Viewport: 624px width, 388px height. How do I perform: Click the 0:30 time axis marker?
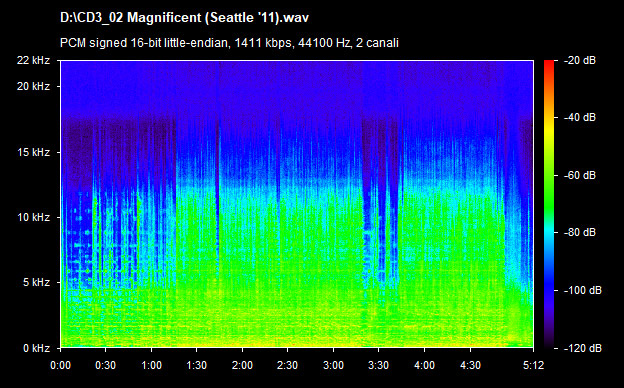105,365
